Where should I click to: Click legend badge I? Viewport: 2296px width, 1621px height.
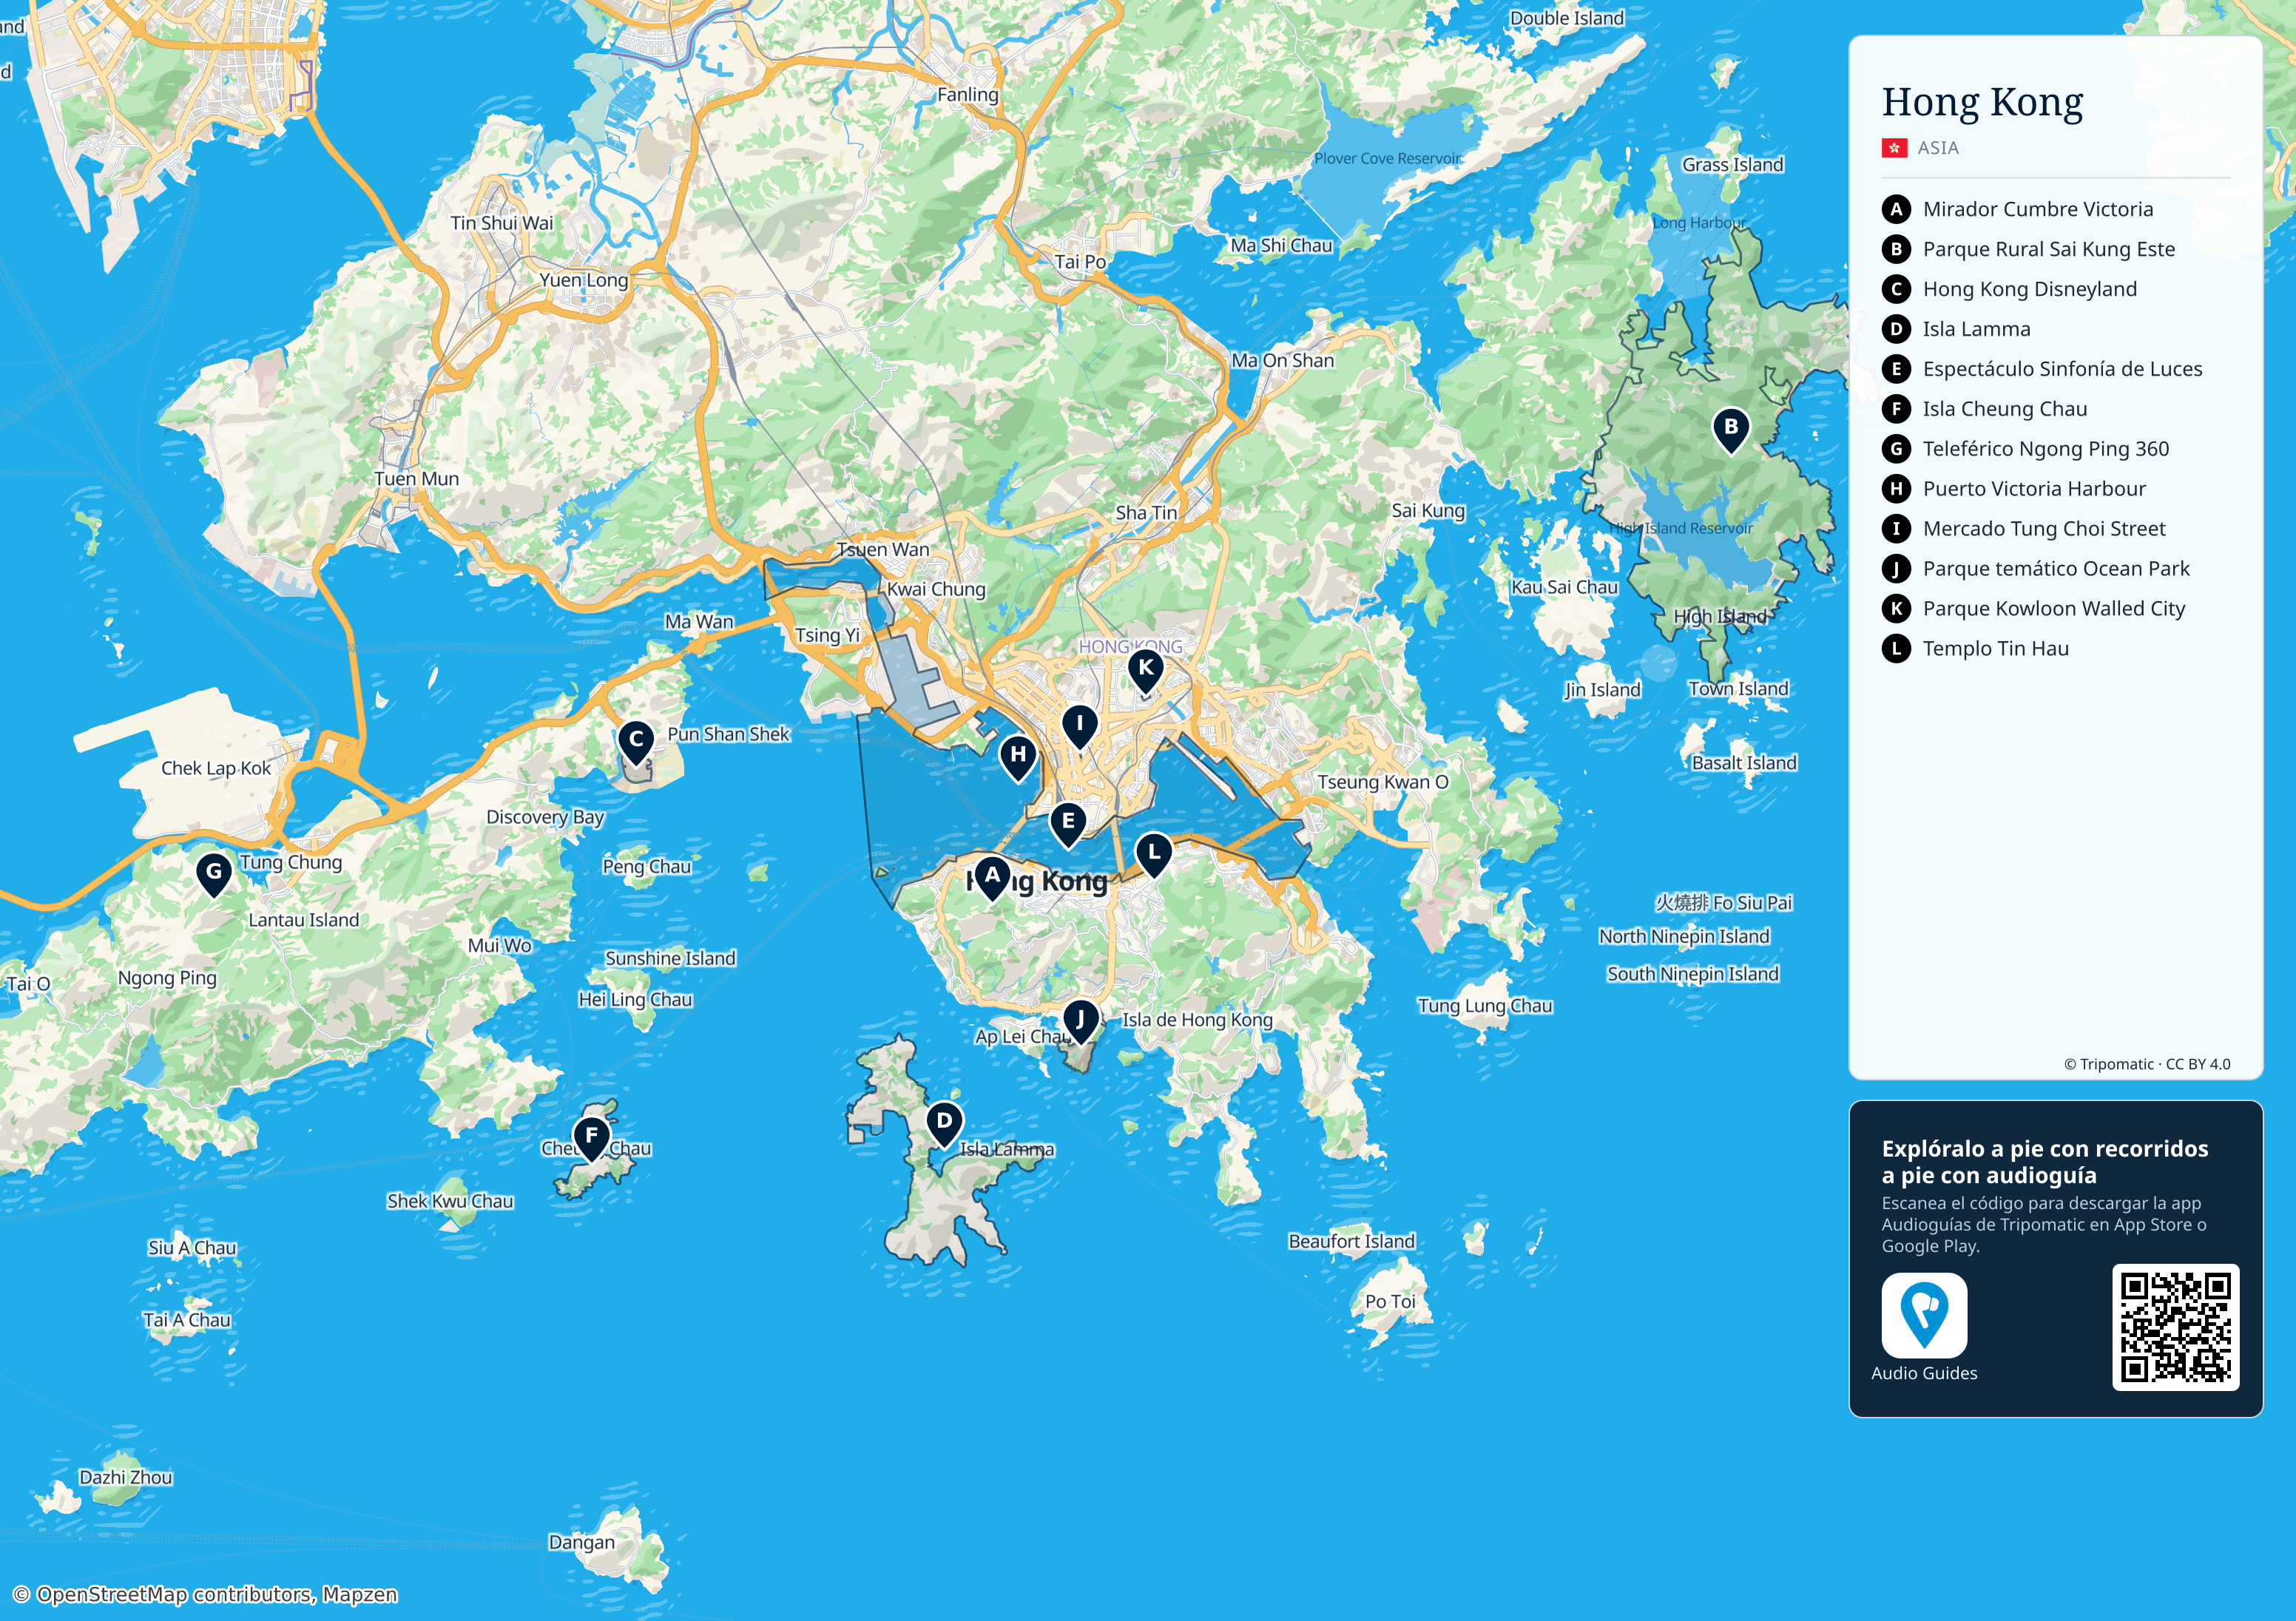[x=1896, y=529]
